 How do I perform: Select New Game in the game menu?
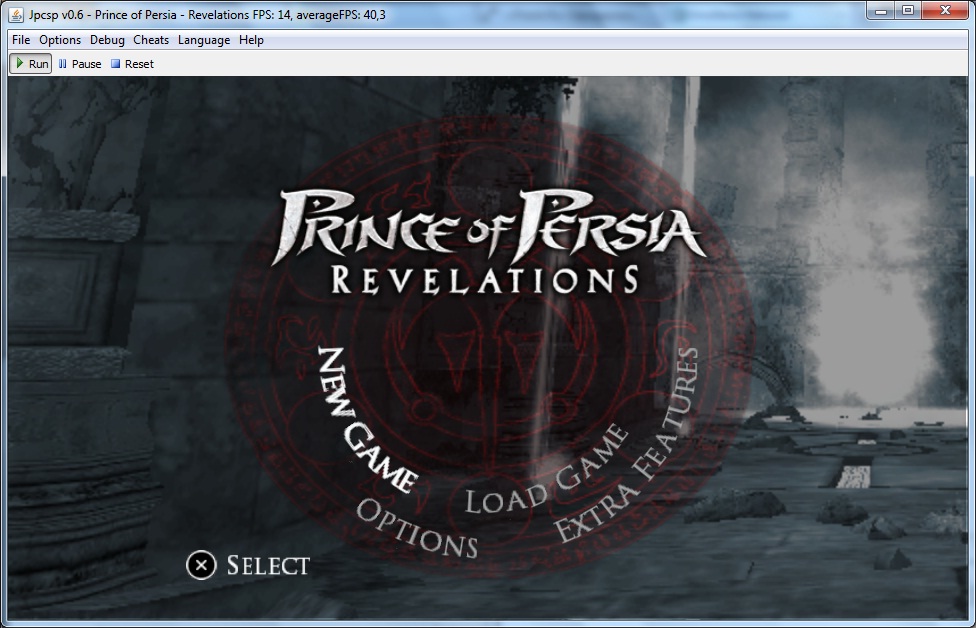tap(367, 420)
